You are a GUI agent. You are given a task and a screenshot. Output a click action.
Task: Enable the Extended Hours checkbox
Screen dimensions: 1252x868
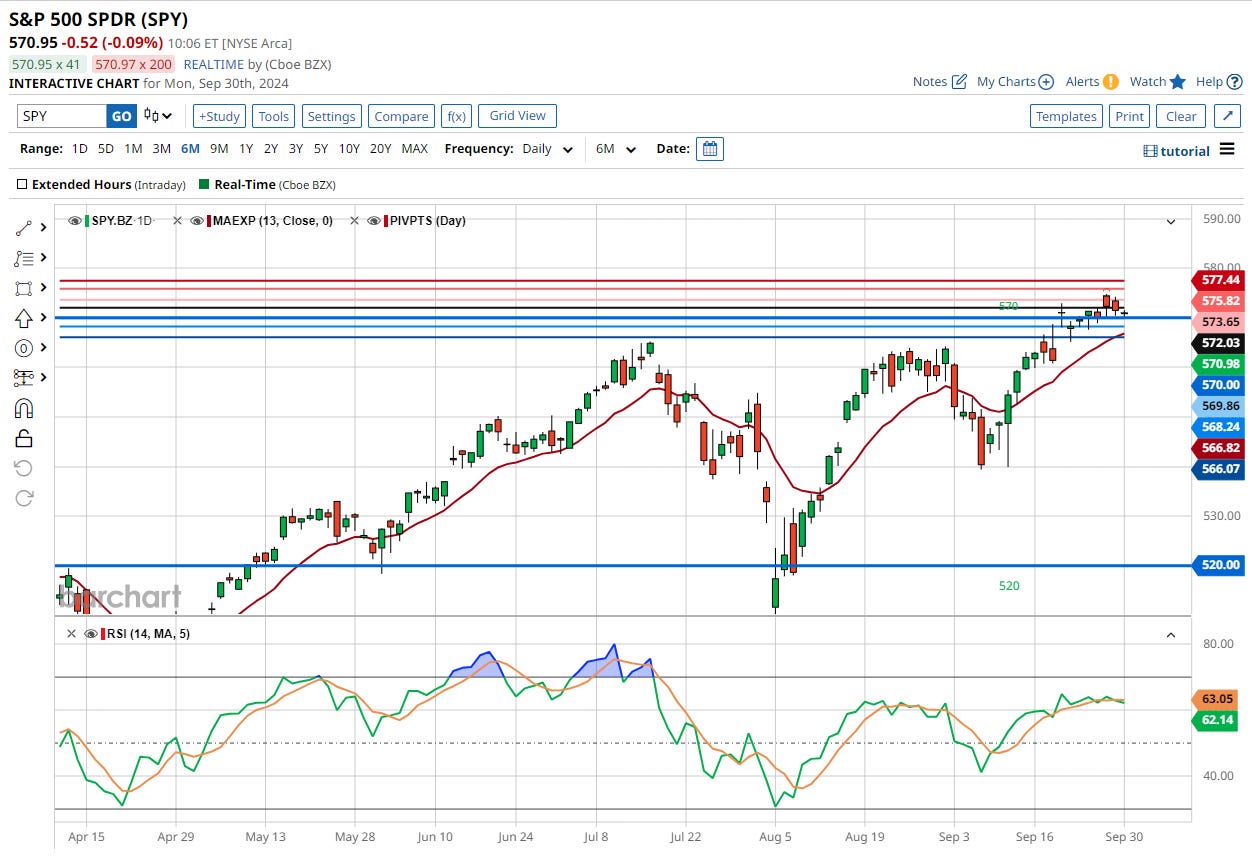pos(22,185)
